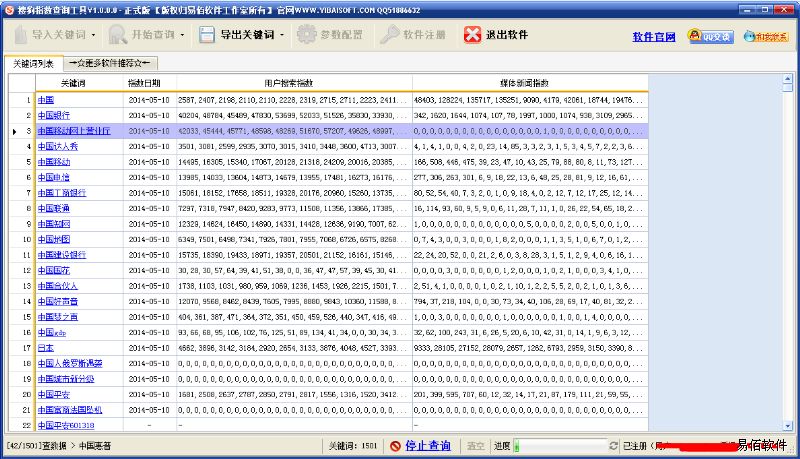Click the application logo icon in the title bar
This screenshot has height=459, width=800.
(x=9, y=10)
